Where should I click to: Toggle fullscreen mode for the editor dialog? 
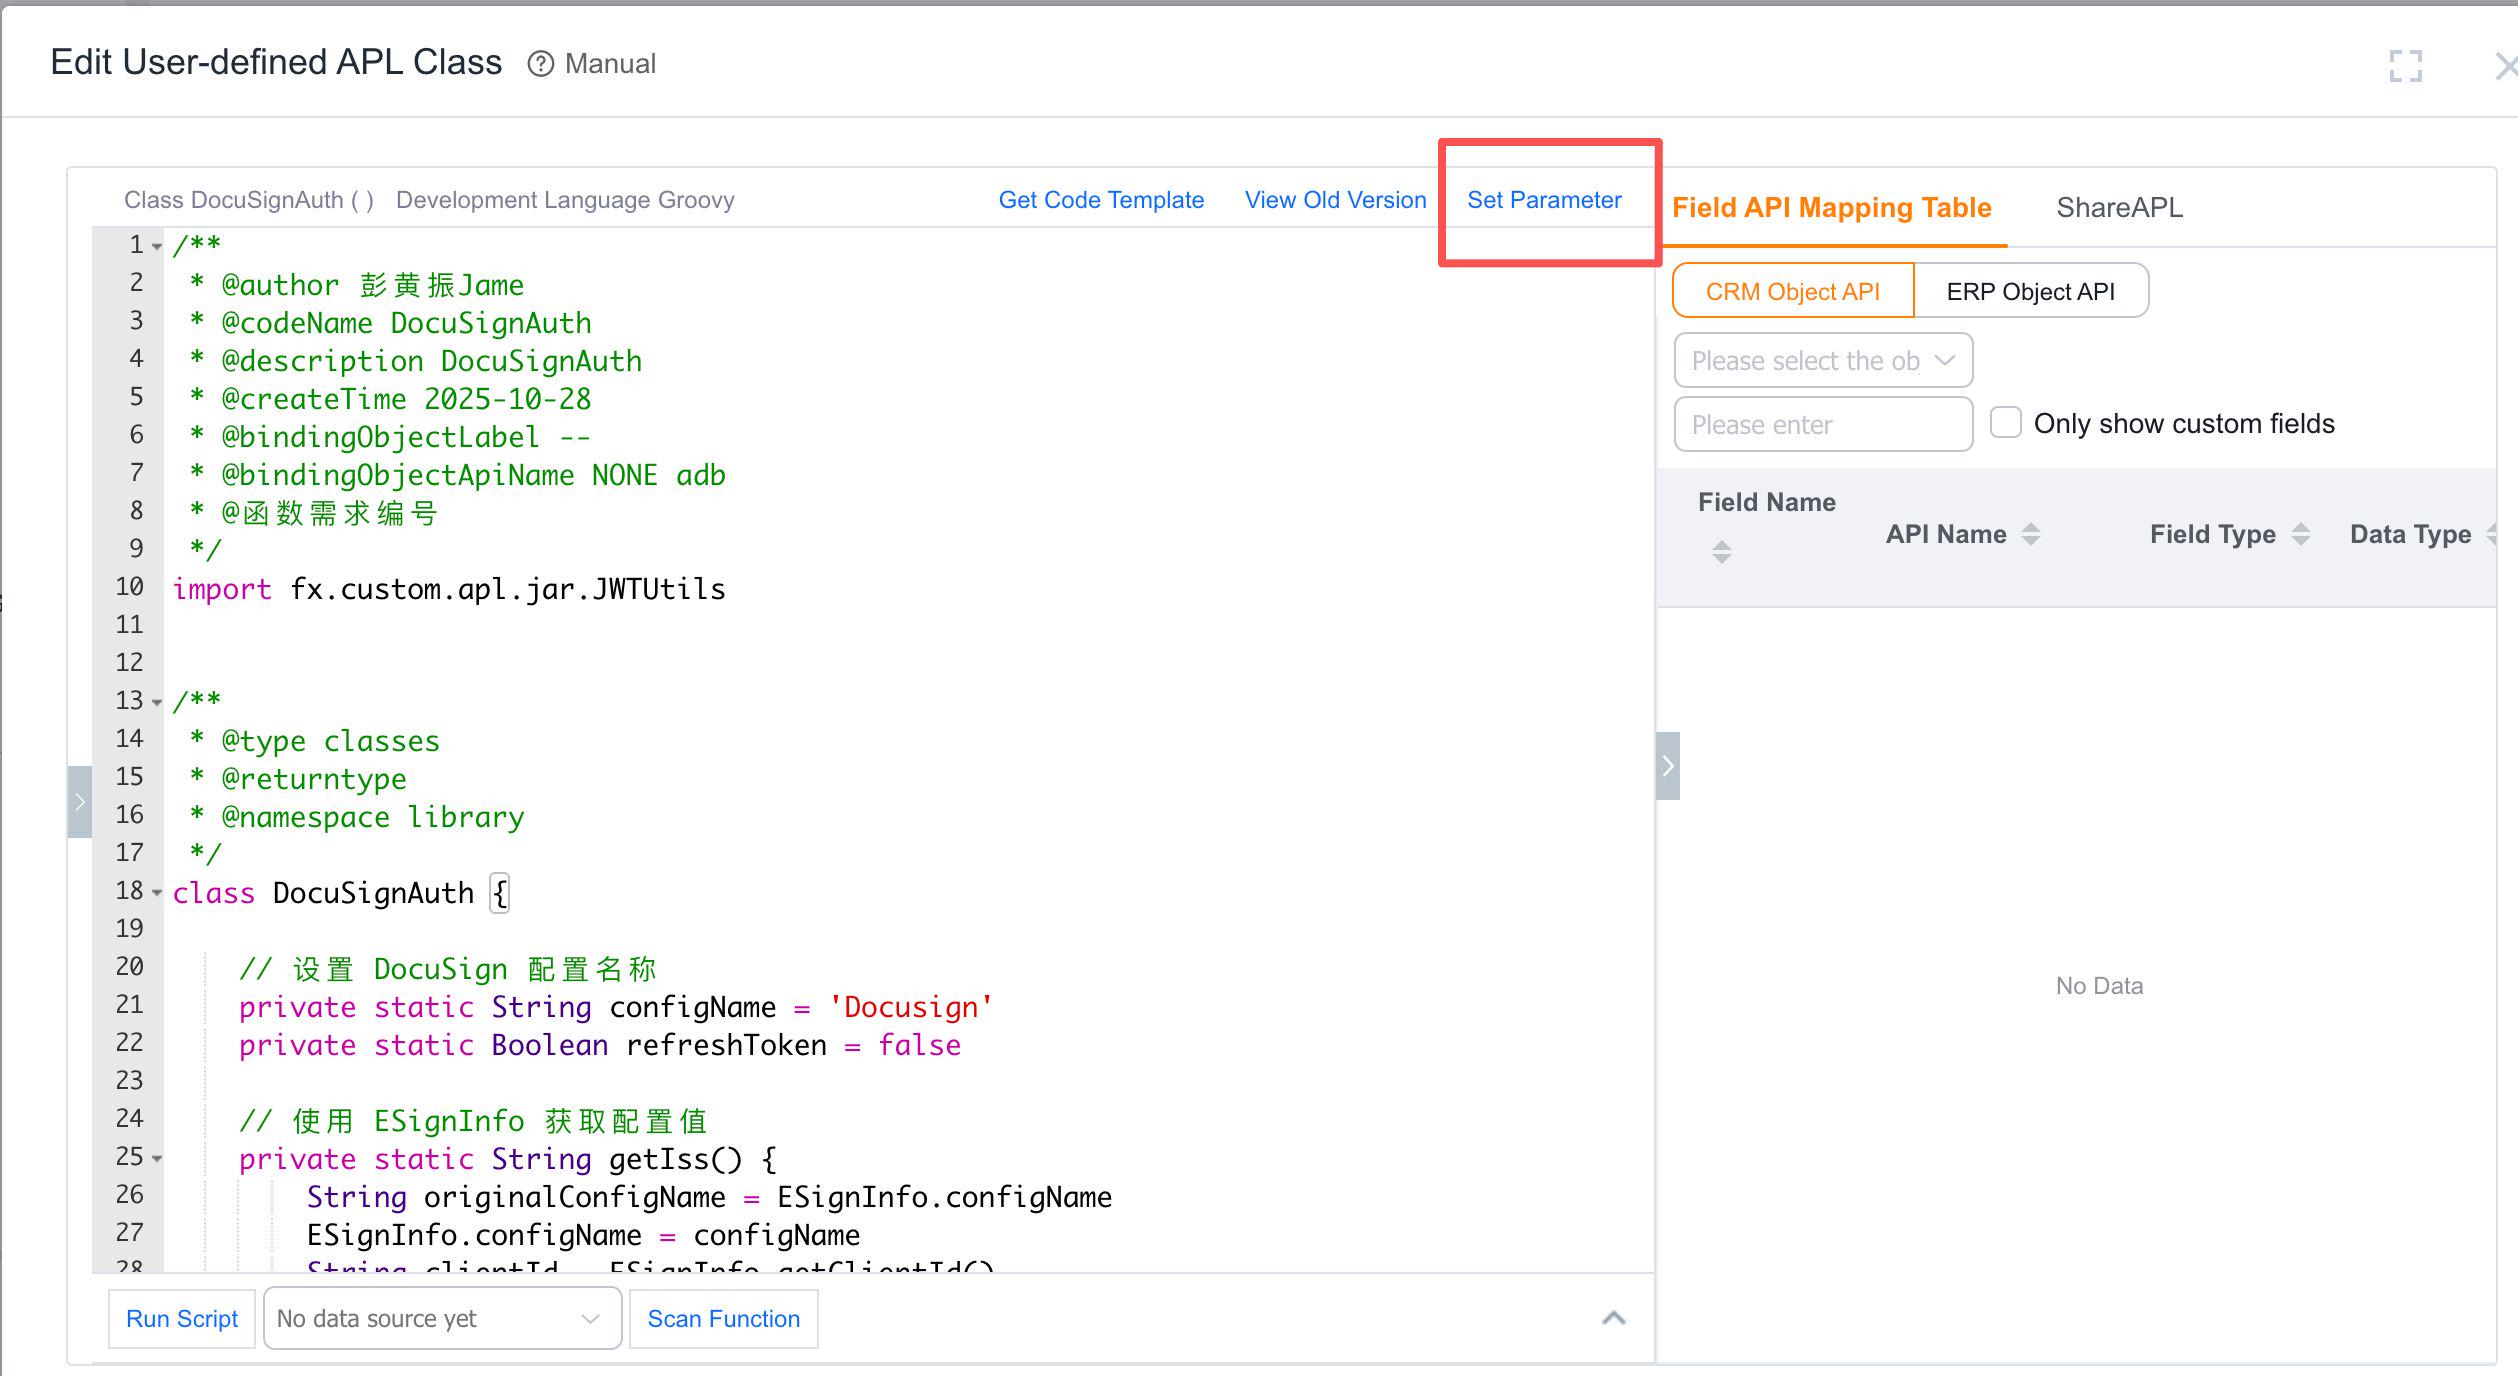coord(2405,66)
